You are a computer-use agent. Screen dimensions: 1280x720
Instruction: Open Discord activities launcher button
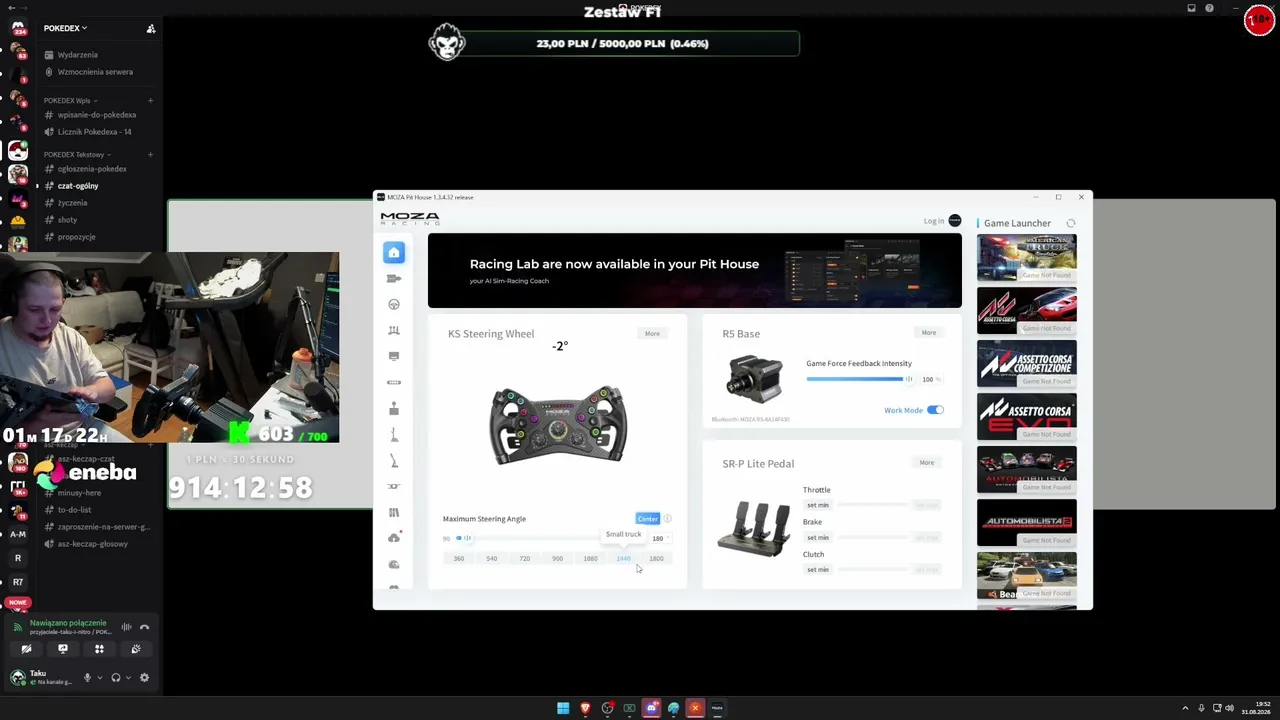[x=99, y=649]
